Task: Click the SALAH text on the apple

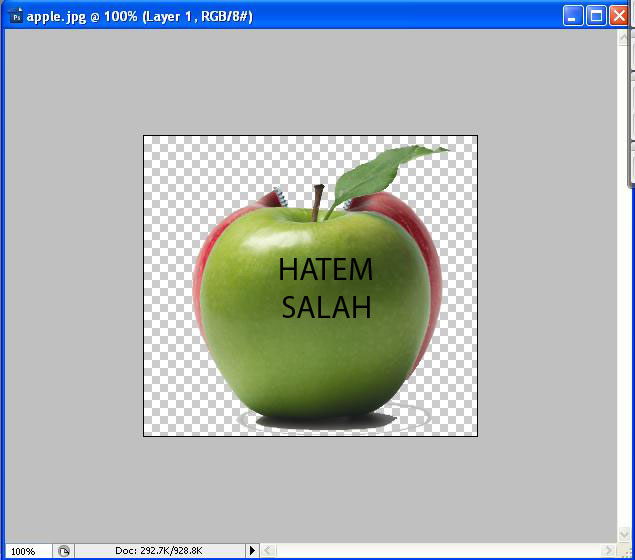Action: 326,307
